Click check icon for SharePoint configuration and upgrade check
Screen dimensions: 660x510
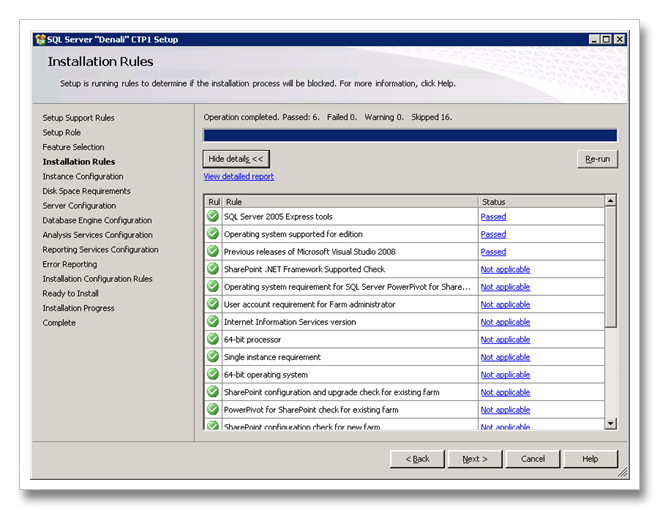tap(213, 392)
